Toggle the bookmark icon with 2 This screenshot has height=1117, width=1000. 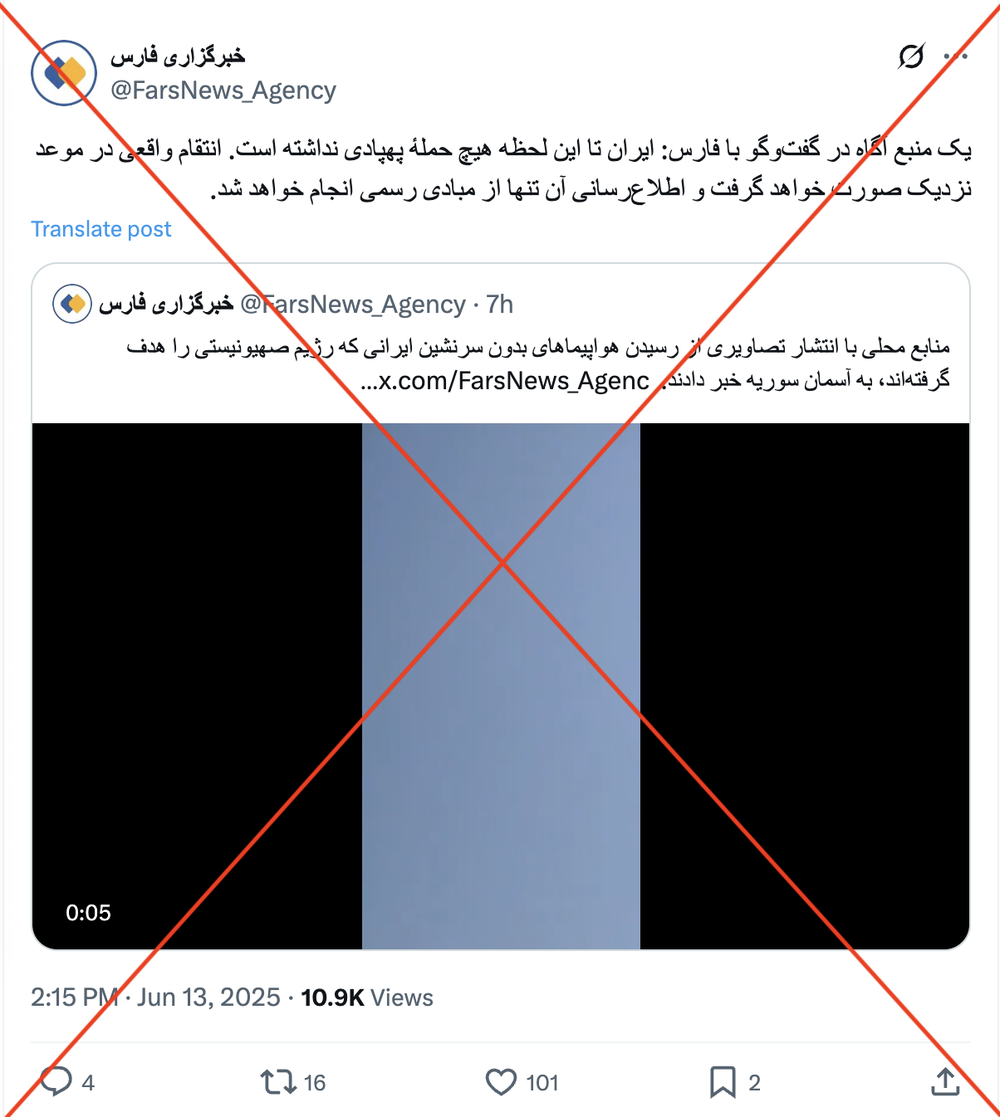[x=723, y=1082]
